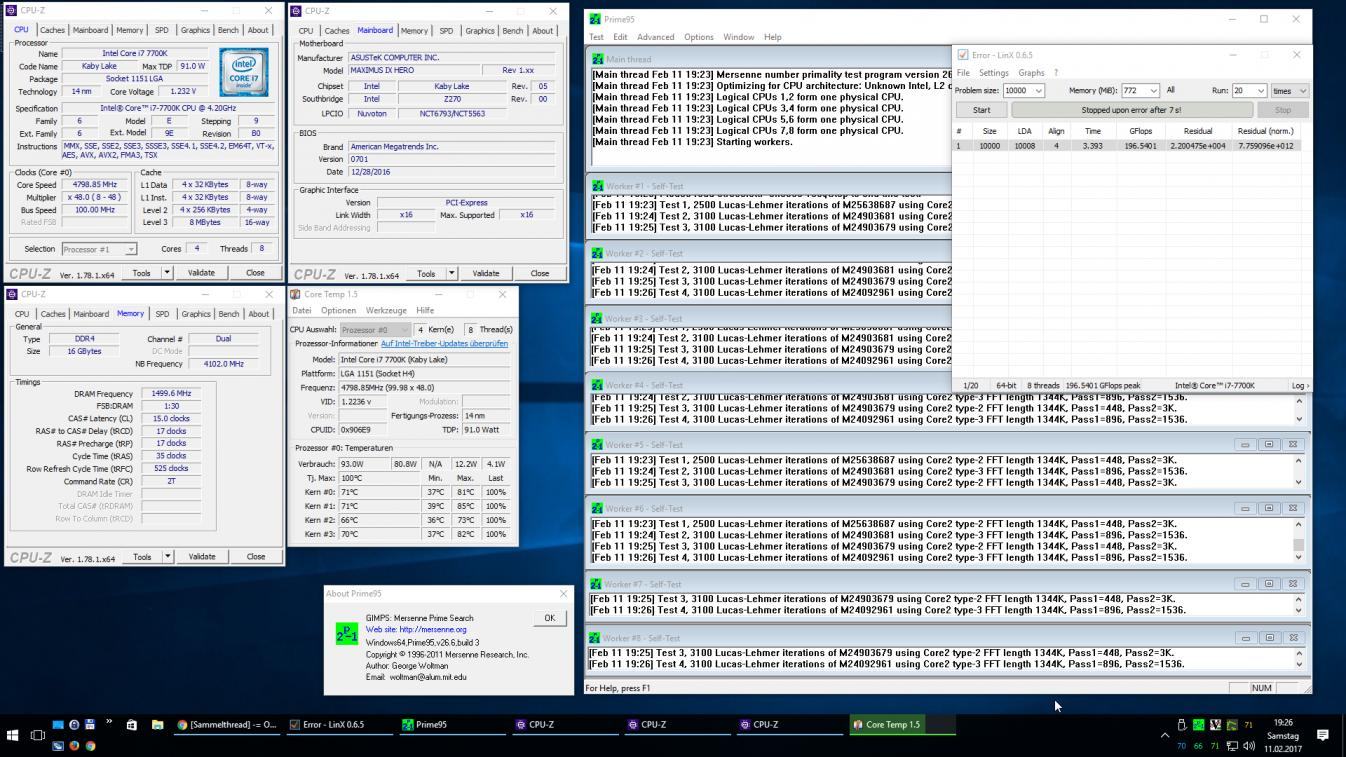Open the Processor #1 Selection dropdown in CPU-Z
This screenshot has width=1346, height=757.
[x=99, y=249]
